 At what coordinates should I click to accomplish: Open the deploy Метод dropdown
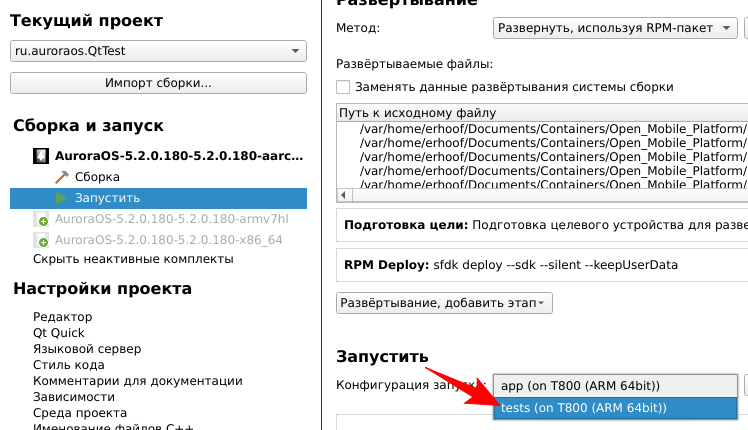[615, 28]
